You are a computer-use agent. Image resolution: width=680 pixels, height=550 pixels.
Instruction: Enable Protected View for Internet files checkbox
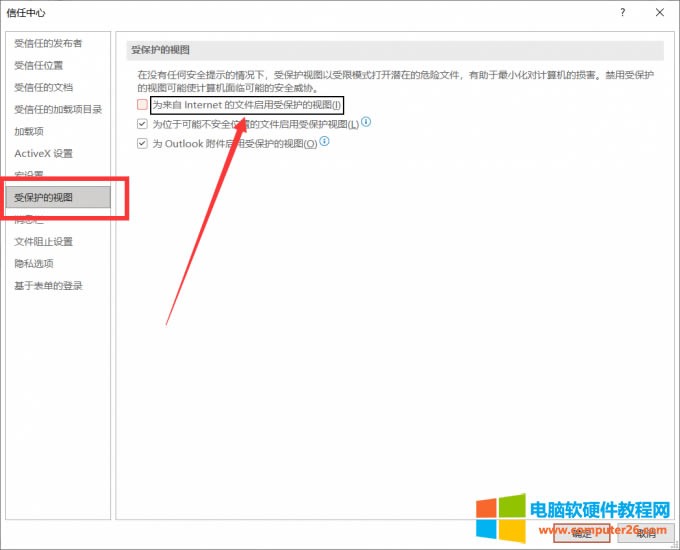click(x=143, y=105)
